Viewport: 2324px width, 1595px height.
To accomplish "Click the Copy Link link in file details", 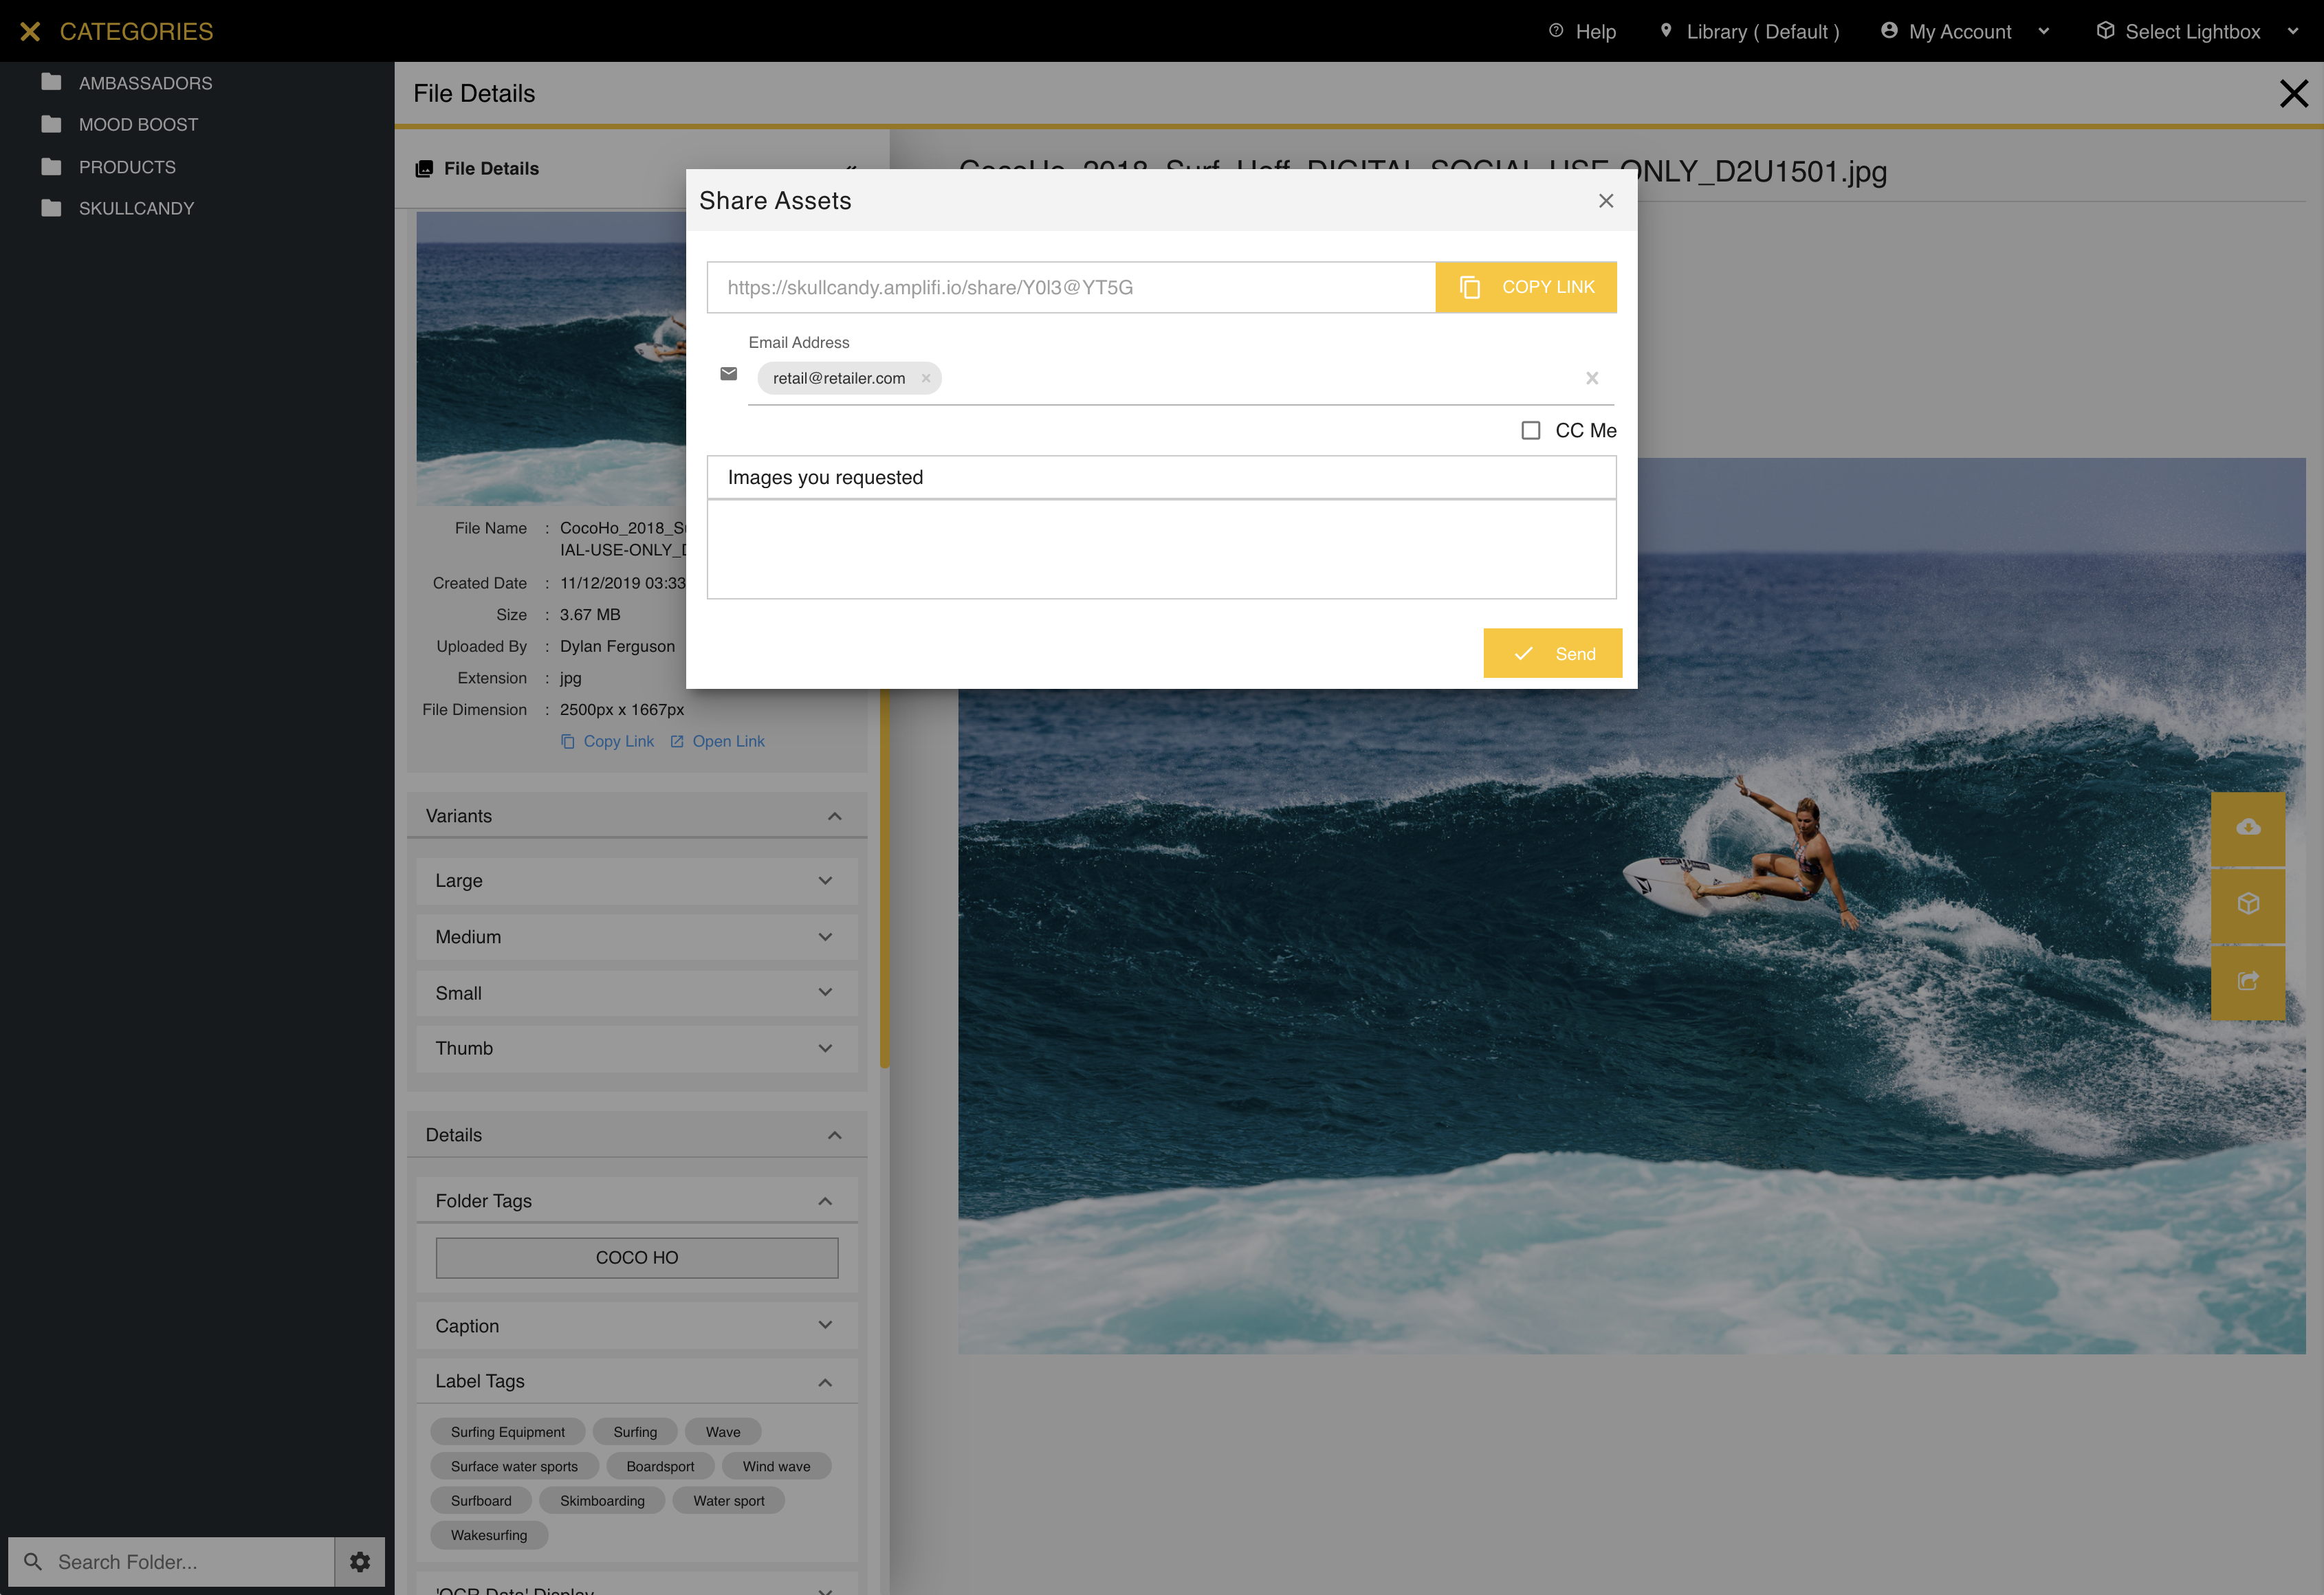I will (607, 742).
